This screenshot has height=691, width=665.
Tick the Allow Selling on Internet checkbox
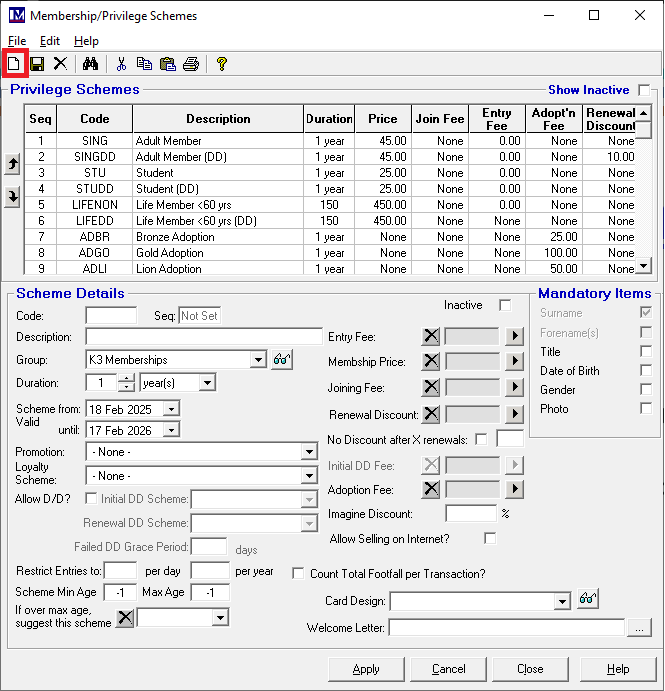(490, 538)
